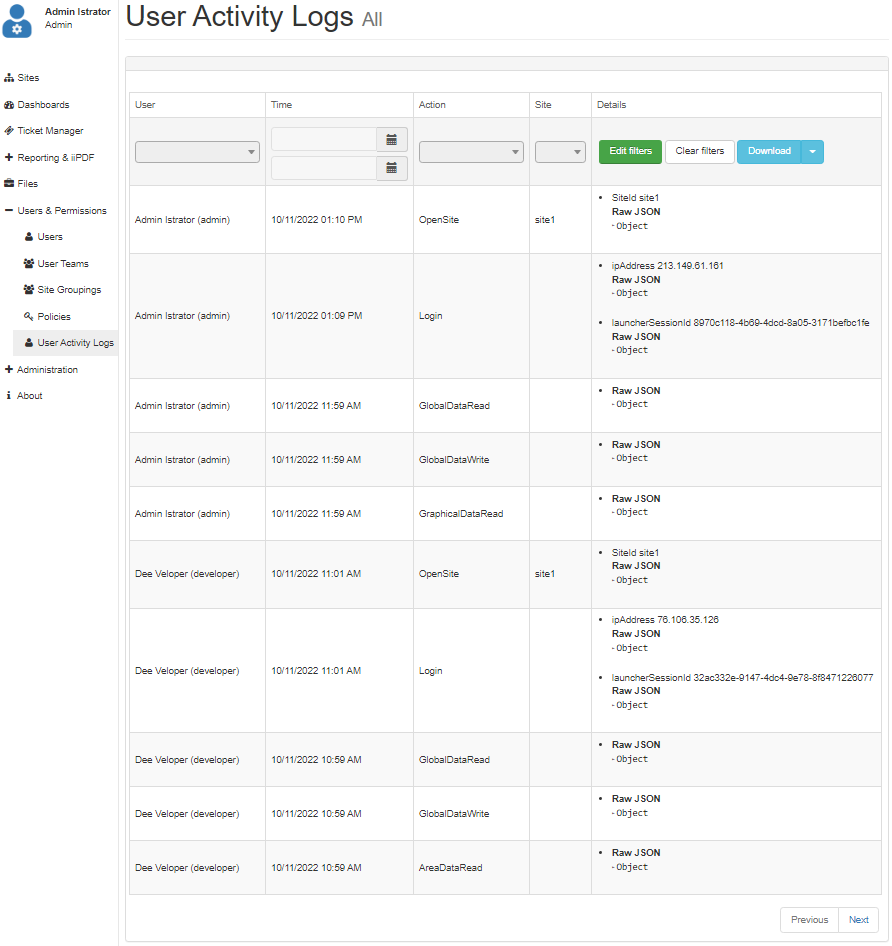The image size is (892, 946).
Task: Open the start date calendar picker
Action: point(392,139)
